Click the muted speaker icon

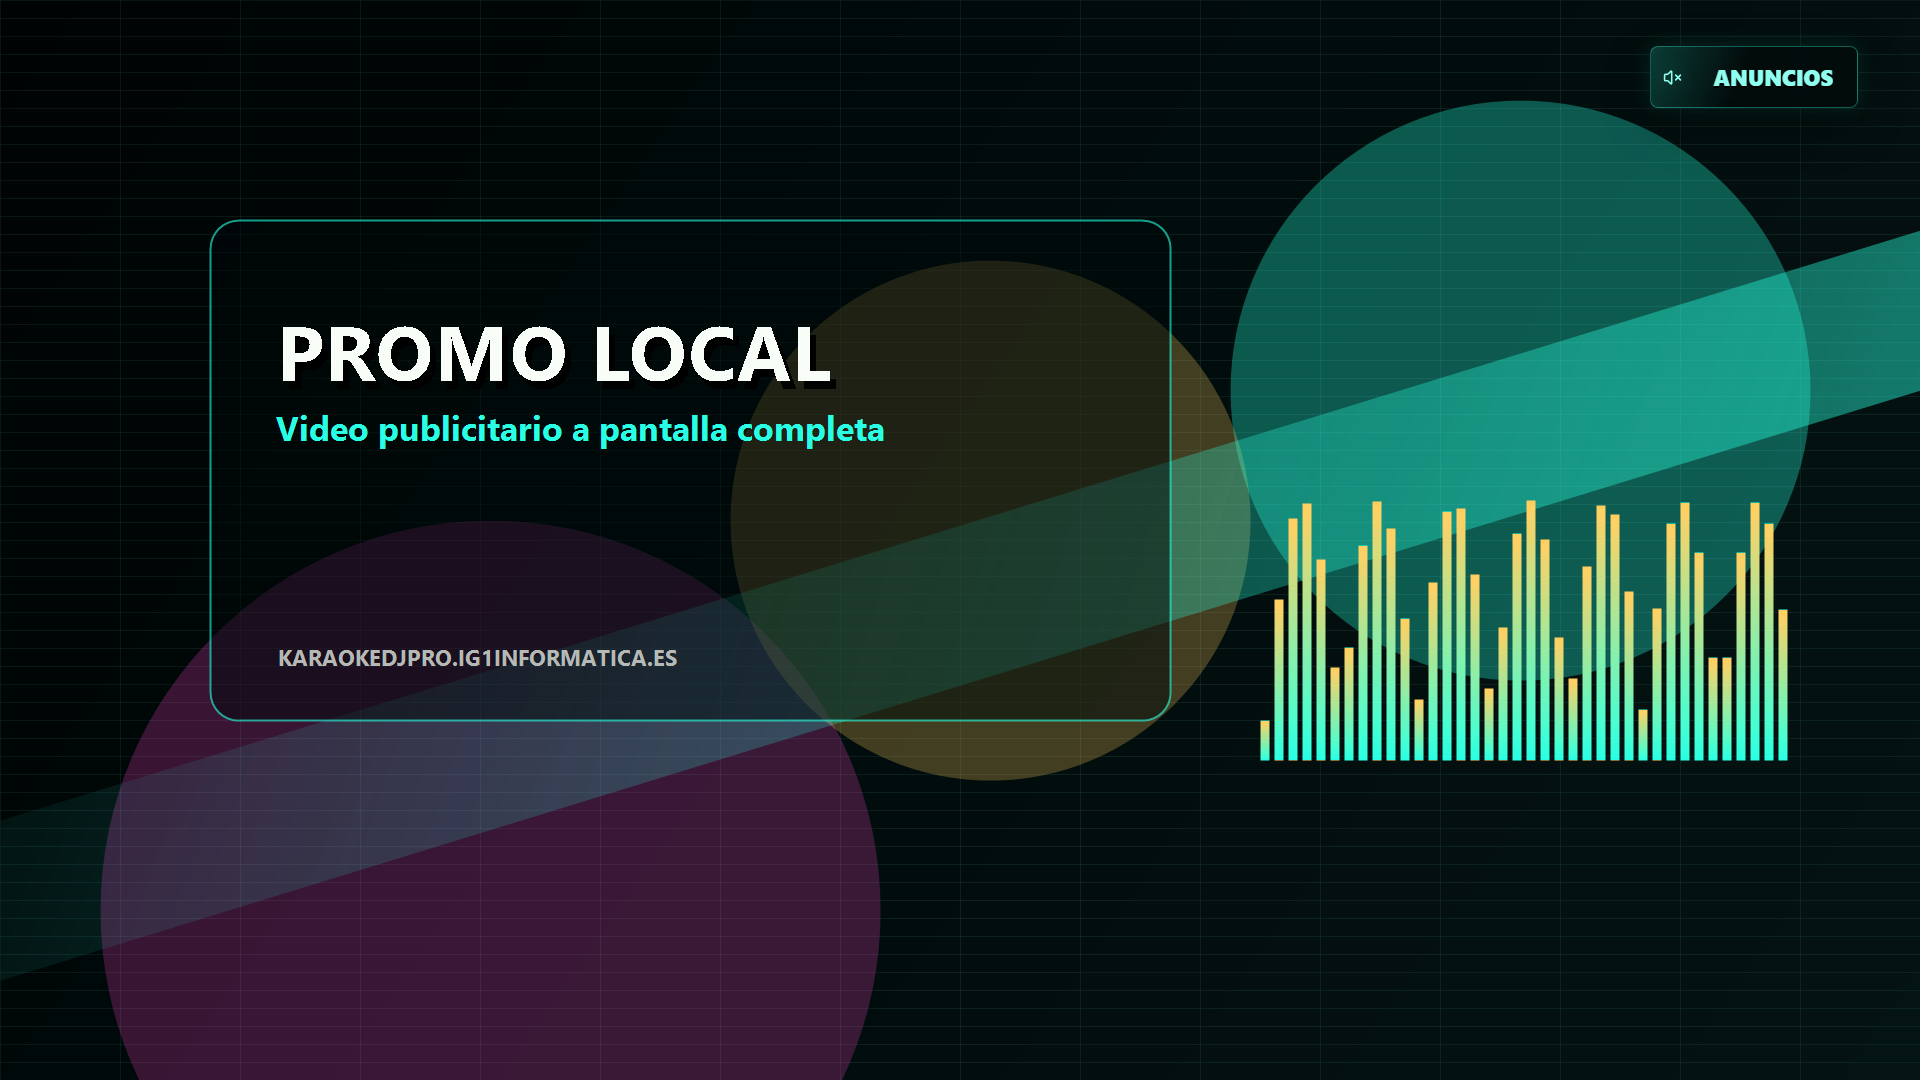(1672, 78)
